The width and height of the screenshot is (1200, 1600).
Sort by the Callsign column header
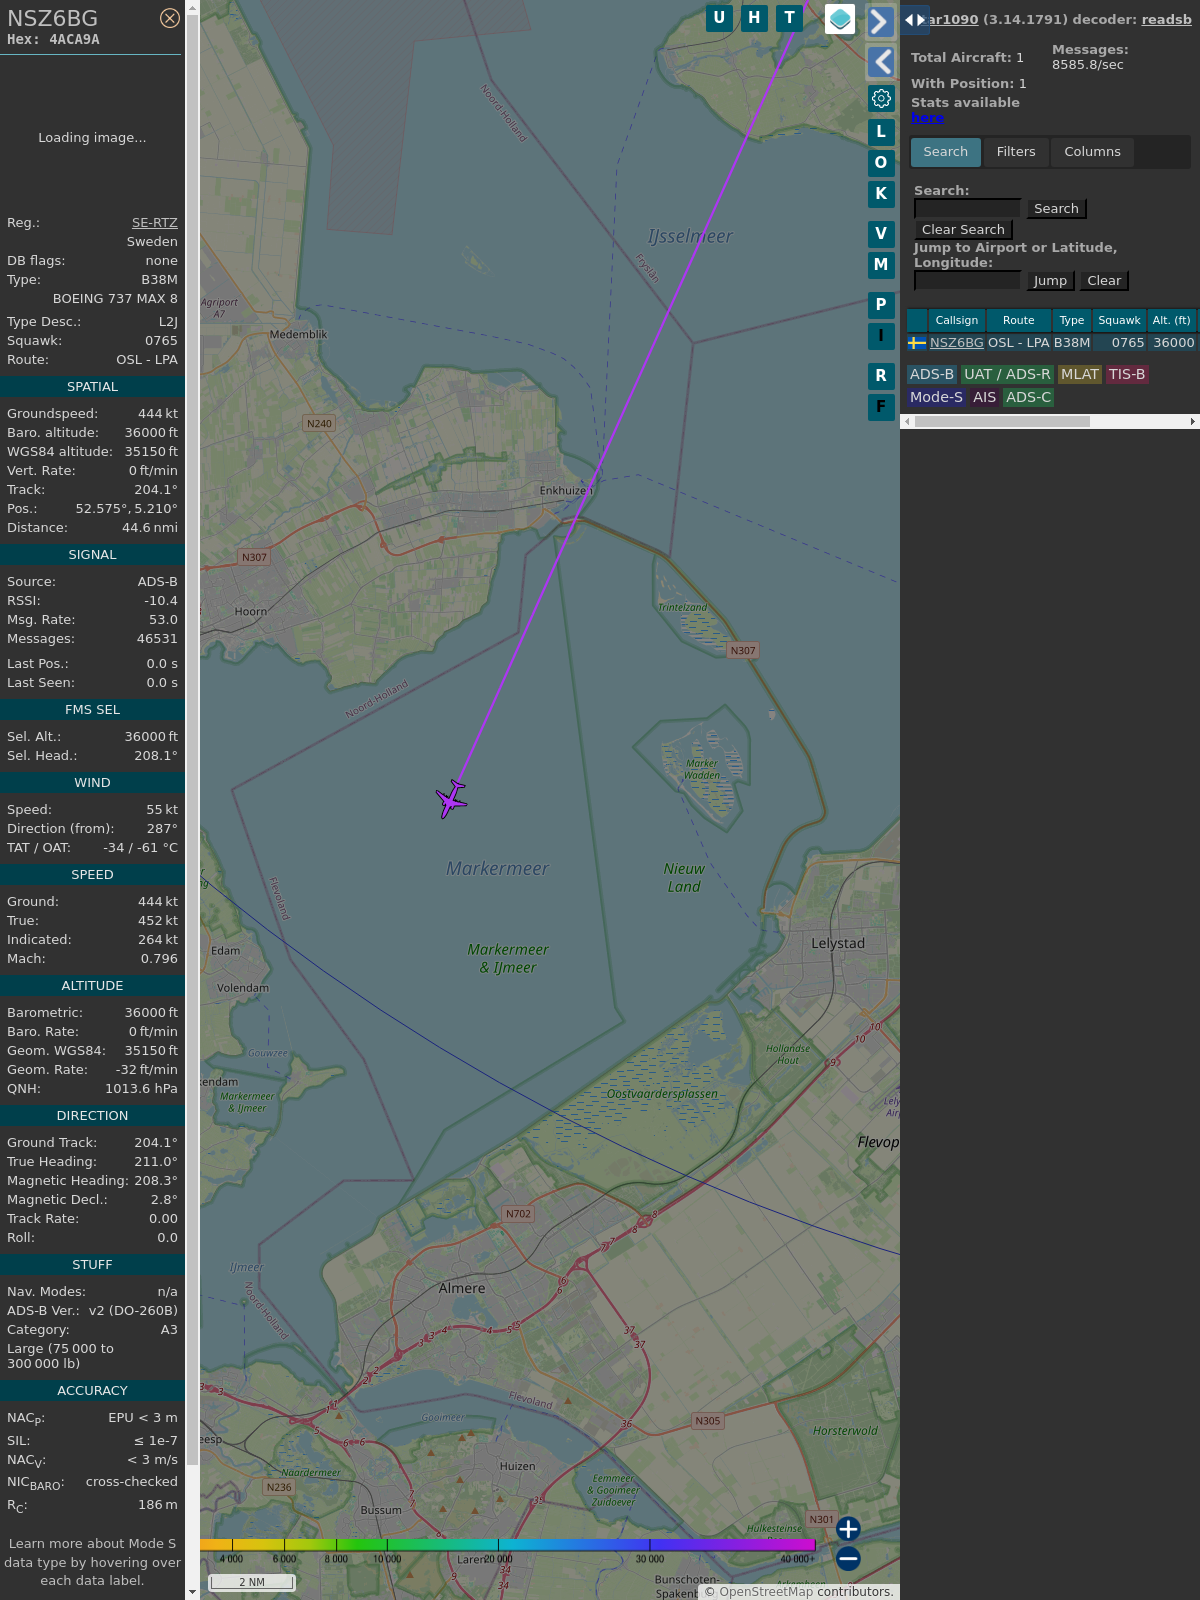coord(957,321)
